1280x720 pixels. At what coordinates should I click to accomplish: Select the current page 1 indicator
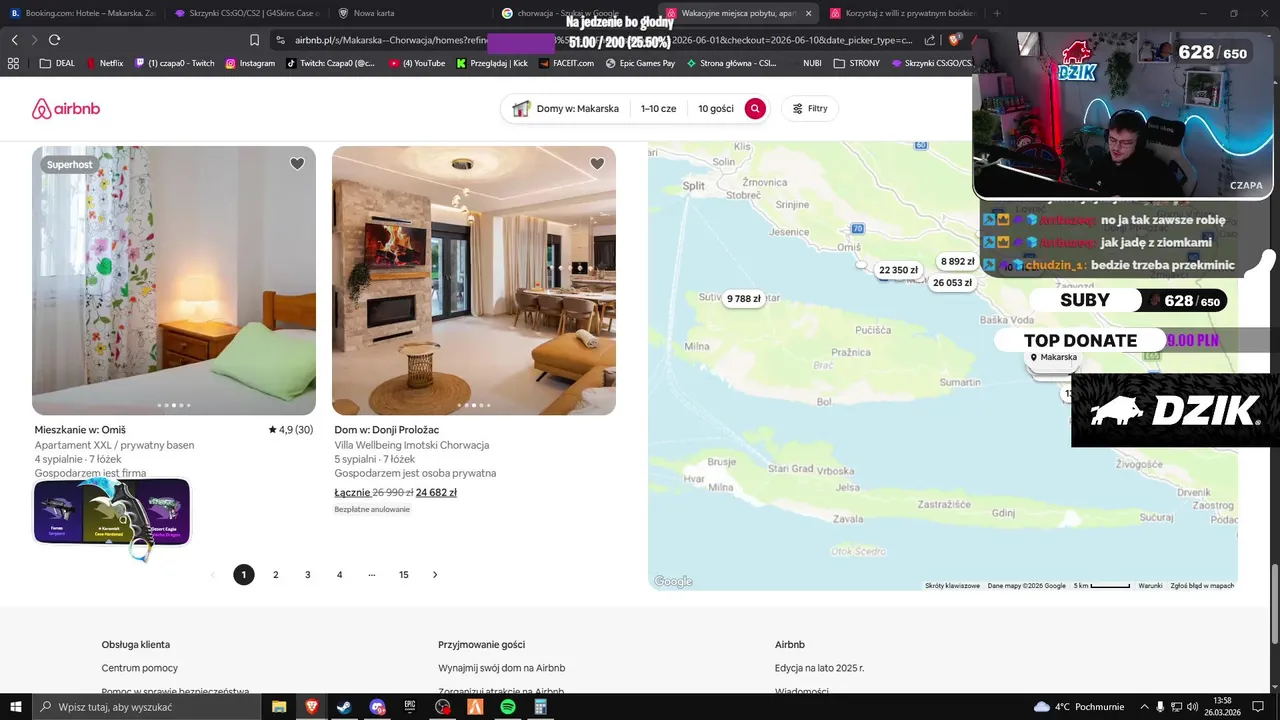click(244, 575)
